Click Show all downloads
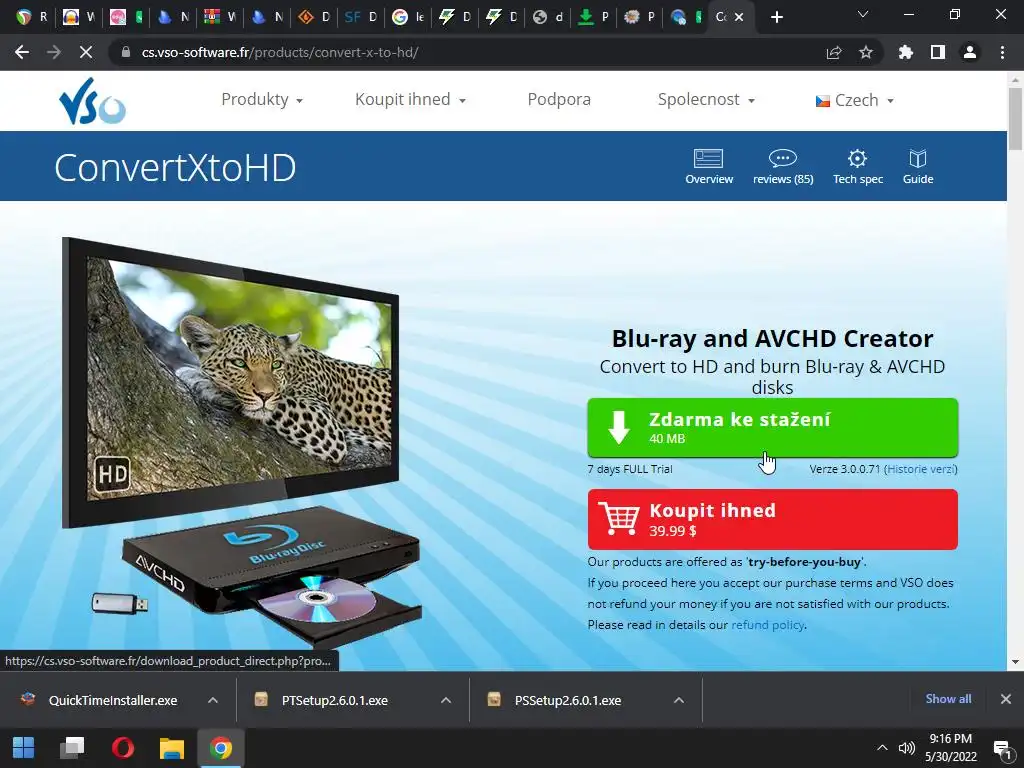The height and width of the screenshot is (768, 1024). click(948, 699)
